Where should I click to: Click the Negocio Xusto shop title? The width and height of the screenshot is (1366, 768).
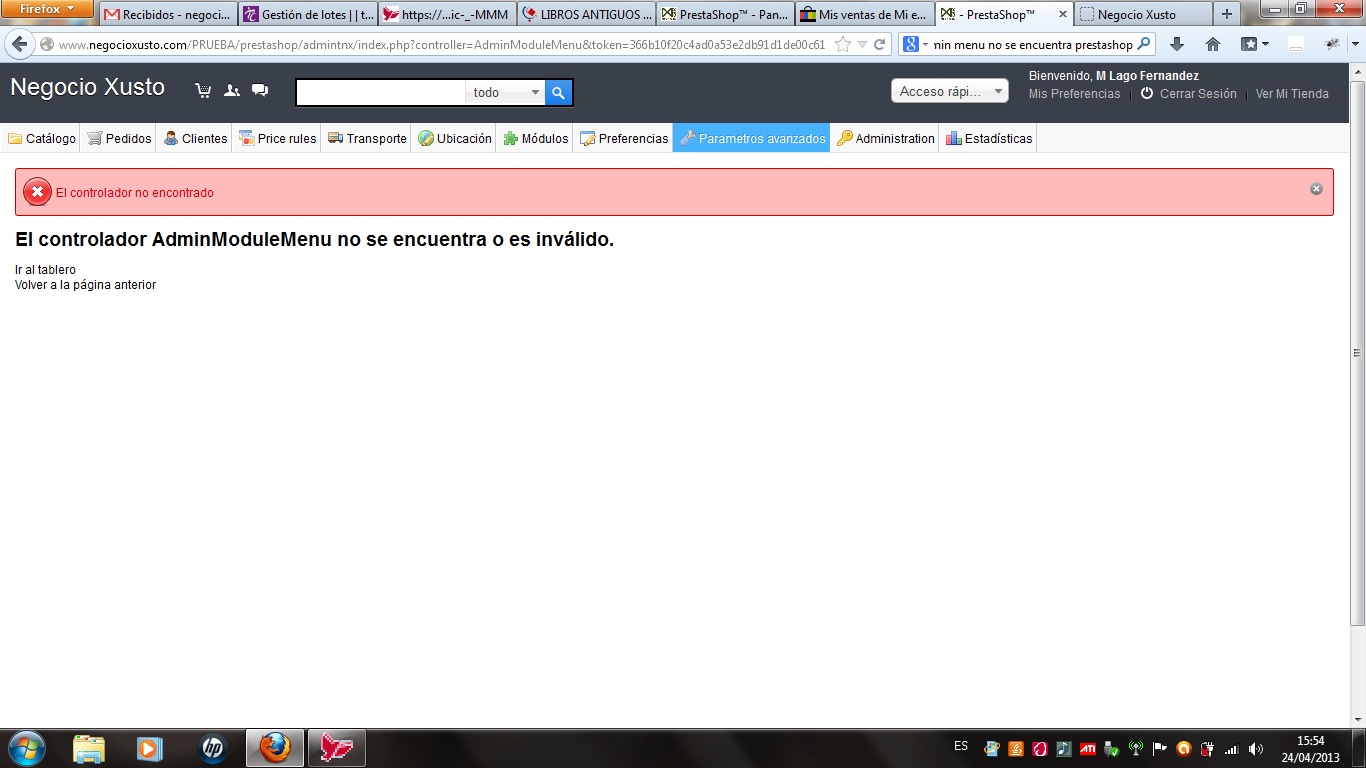pos(87,87)
